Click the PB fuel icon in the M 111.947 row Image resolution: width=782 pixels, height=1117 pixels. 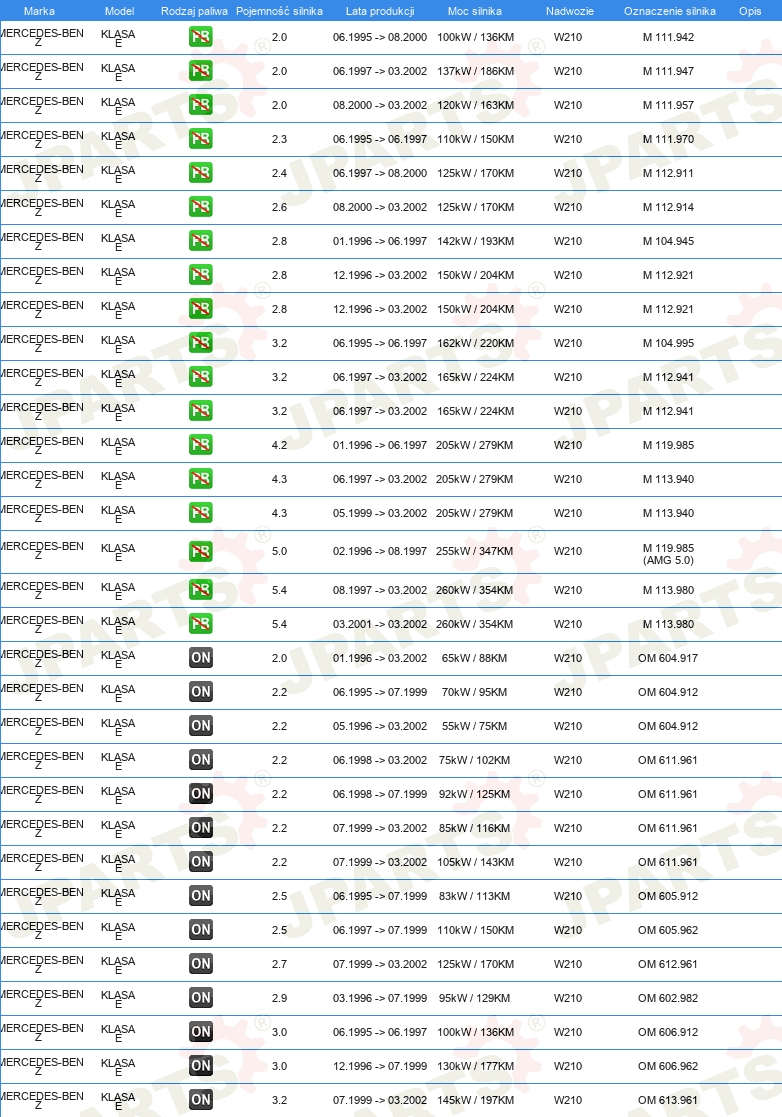click(201, 71)
